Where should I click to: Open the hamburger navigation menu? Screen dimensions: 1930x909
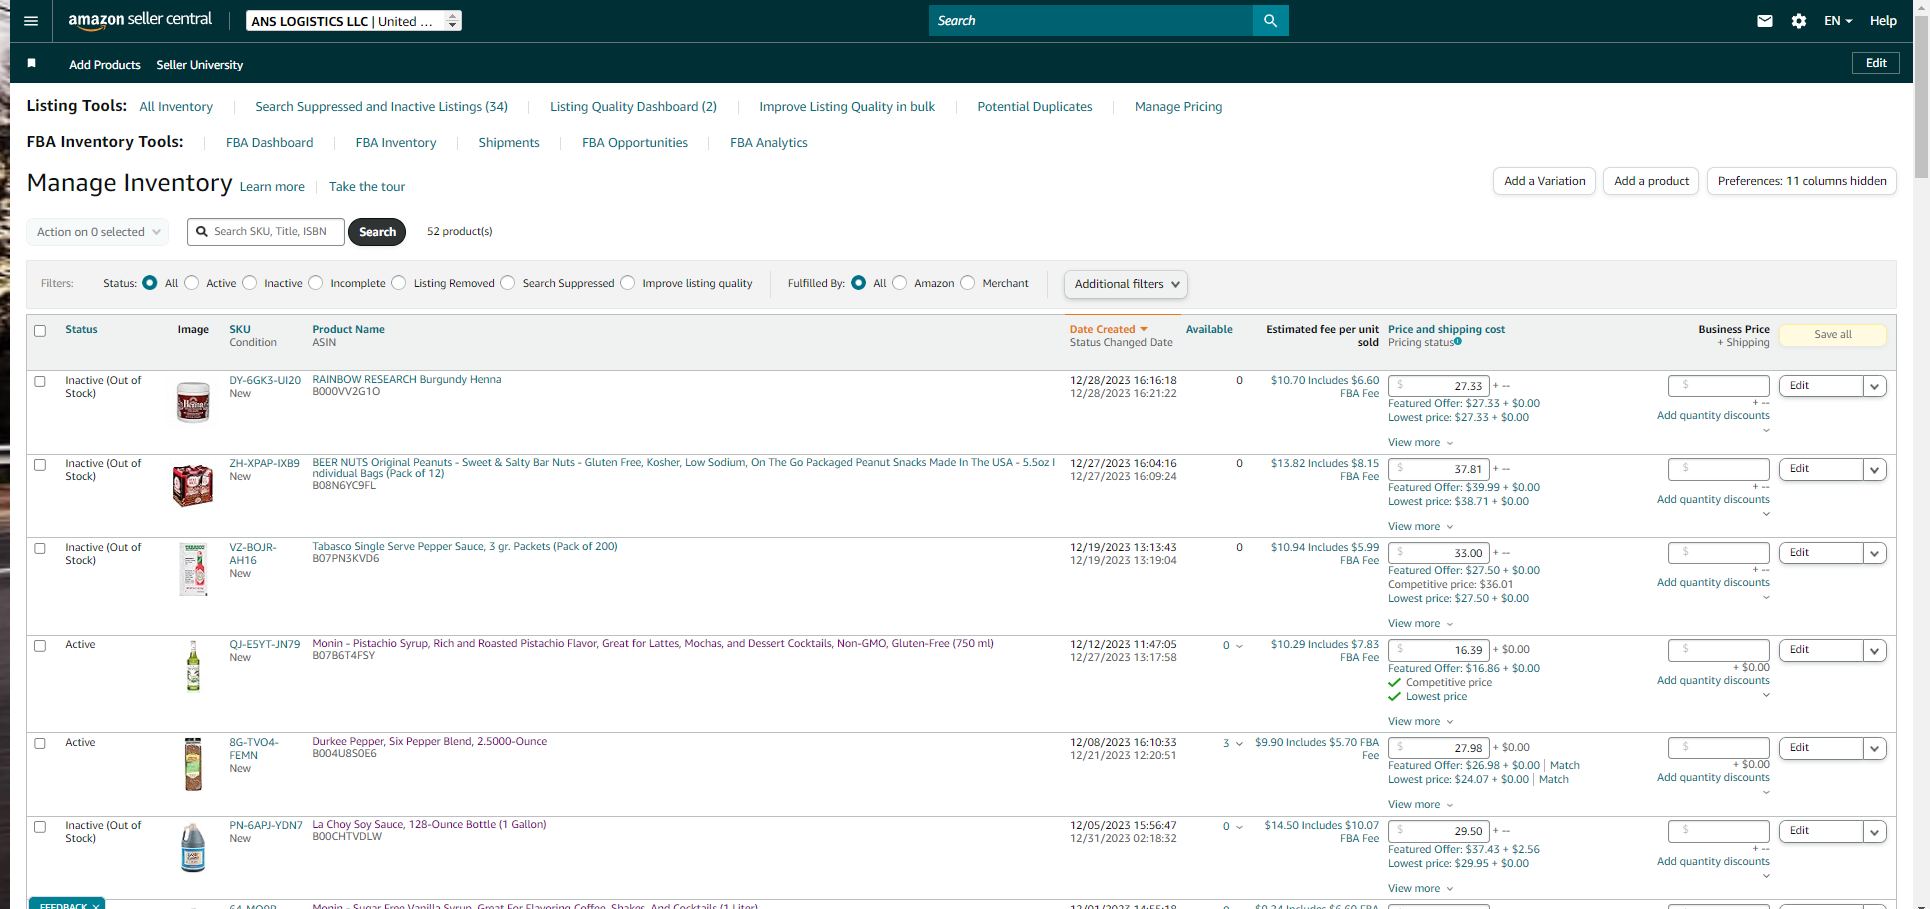(31, 21)
